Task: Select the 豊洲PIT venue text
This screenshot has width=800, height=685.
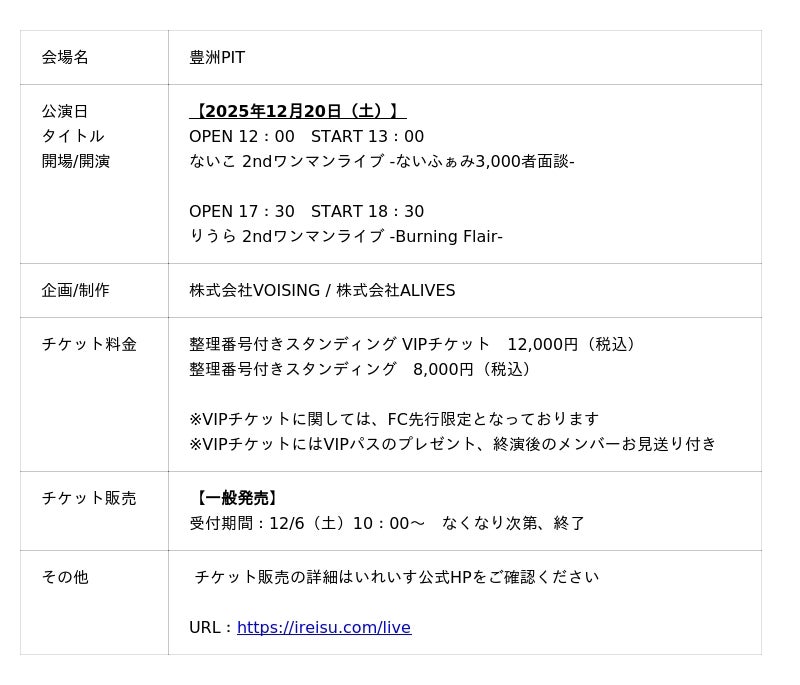Action: click(217, 58)
